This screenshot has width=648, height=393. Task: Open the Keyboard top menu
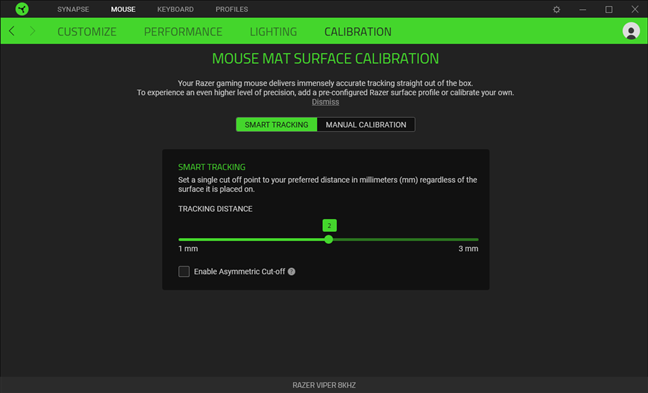(x=175, y=9)
